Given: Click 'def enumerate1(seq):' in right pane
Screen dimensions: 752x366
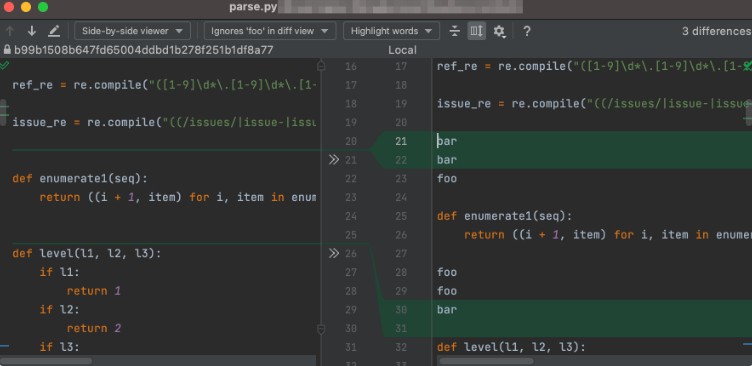Looking at the screenshot, I should (505, 216).
